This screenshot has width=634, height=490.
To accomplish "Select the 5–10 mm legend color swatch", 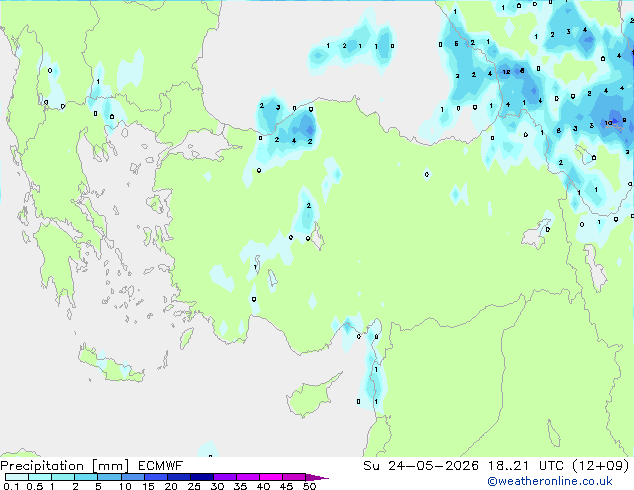I will pos(109,477).
